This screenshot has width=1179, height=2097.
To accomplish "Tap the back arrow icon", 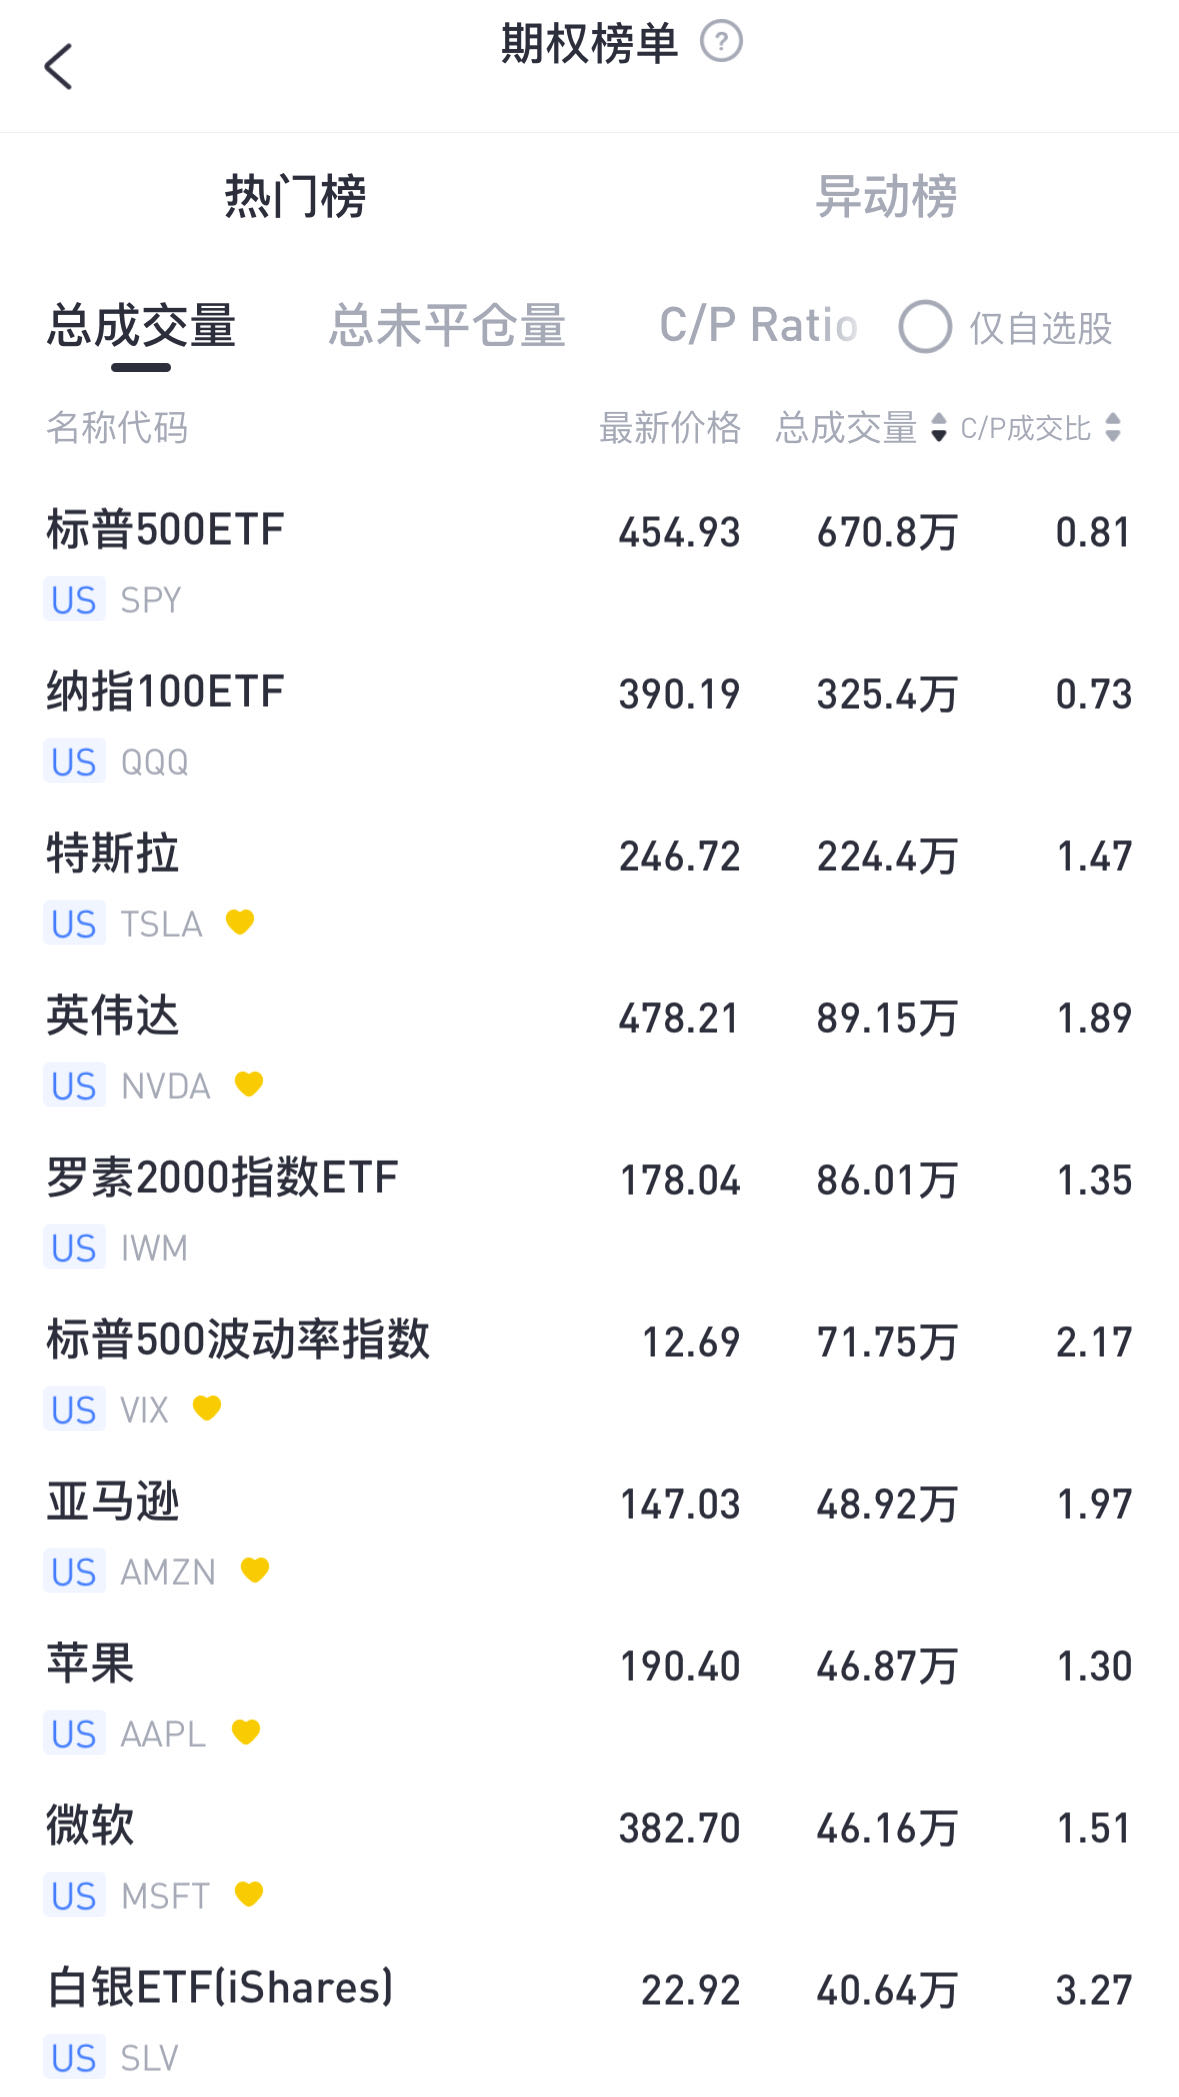I will 59,67.
